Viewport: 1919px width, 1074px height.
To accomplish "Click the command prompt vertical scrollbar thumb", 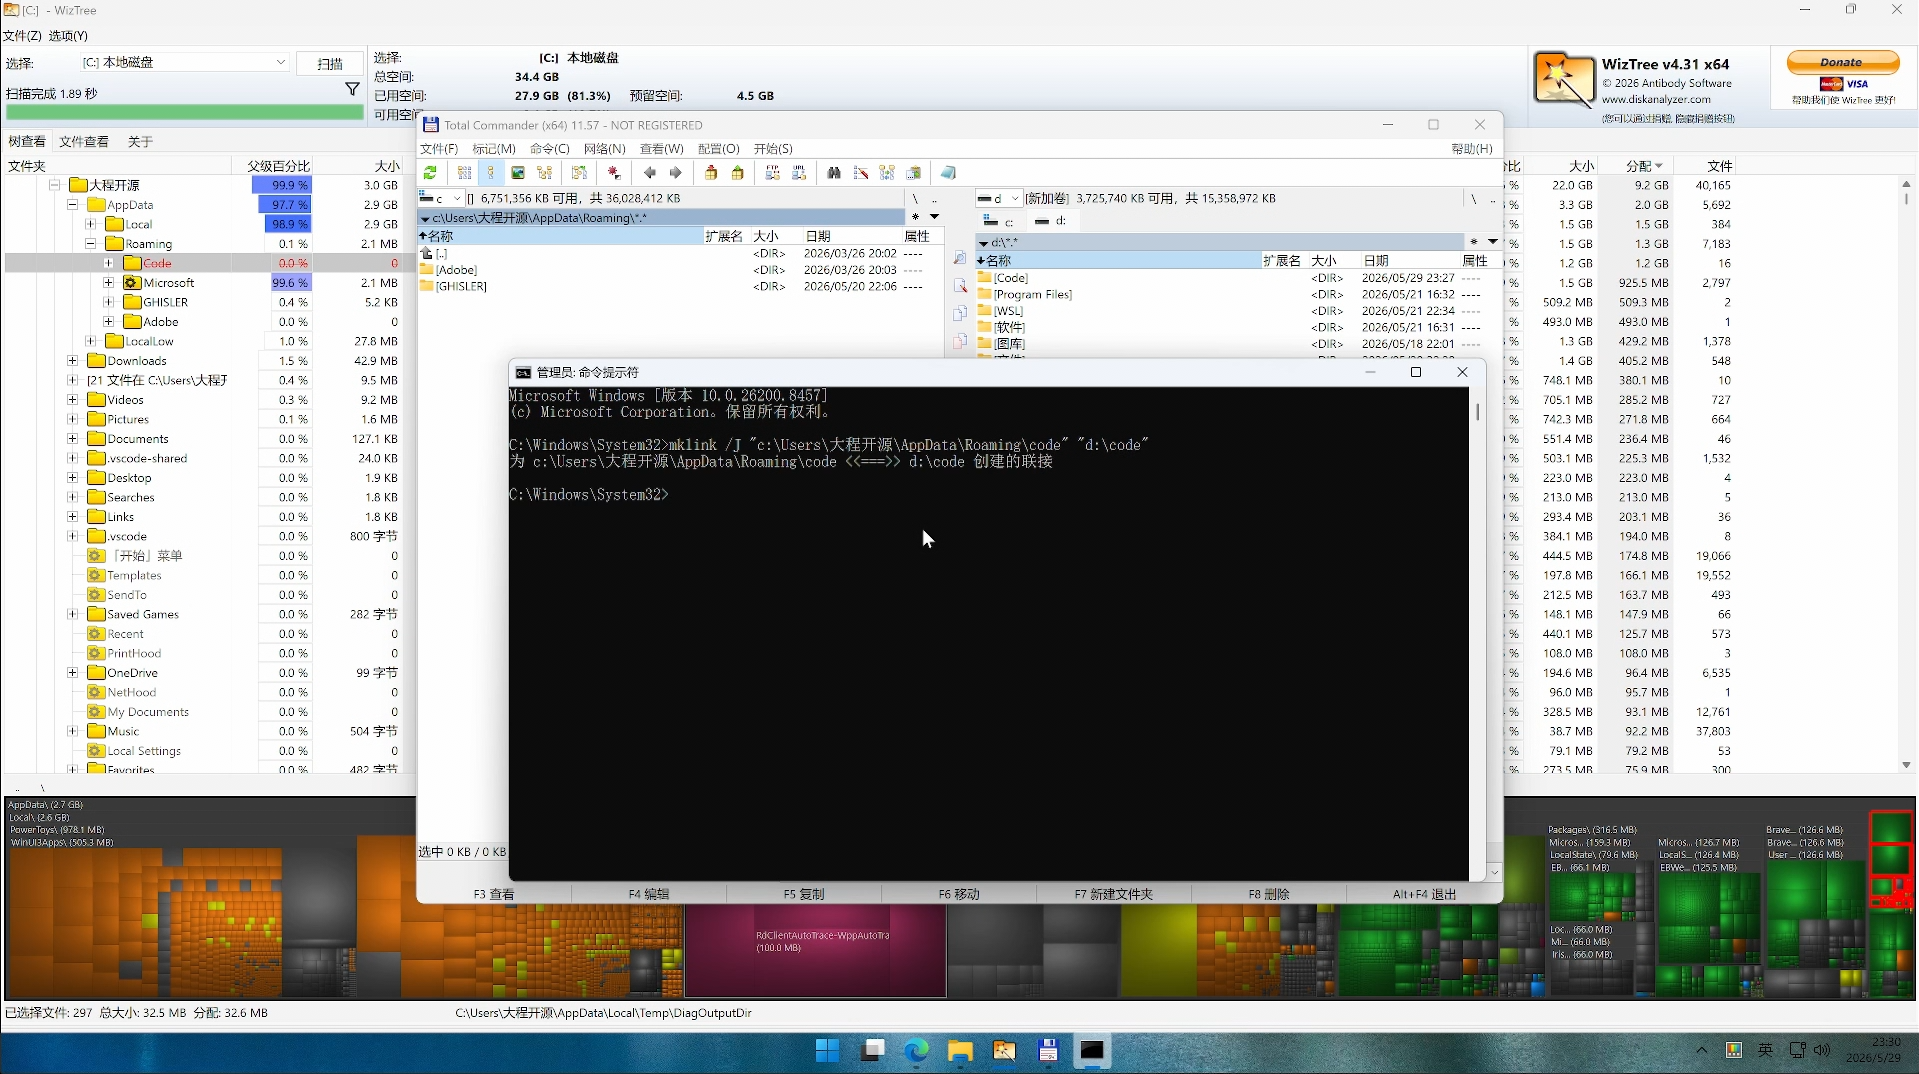I will (x=1477, y=411).
